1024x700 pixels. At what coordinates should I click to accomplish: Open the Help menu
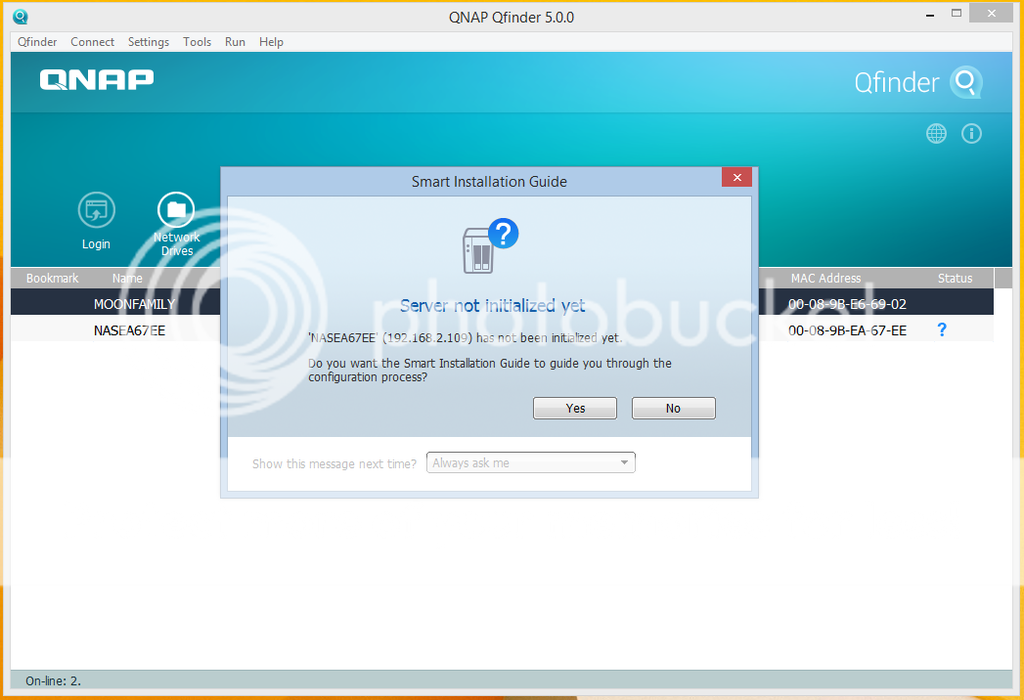[271, 42]
